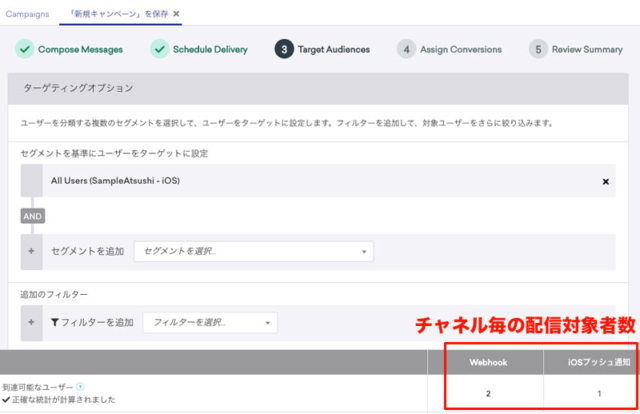Click the Webhook column header

pos(488,364)
